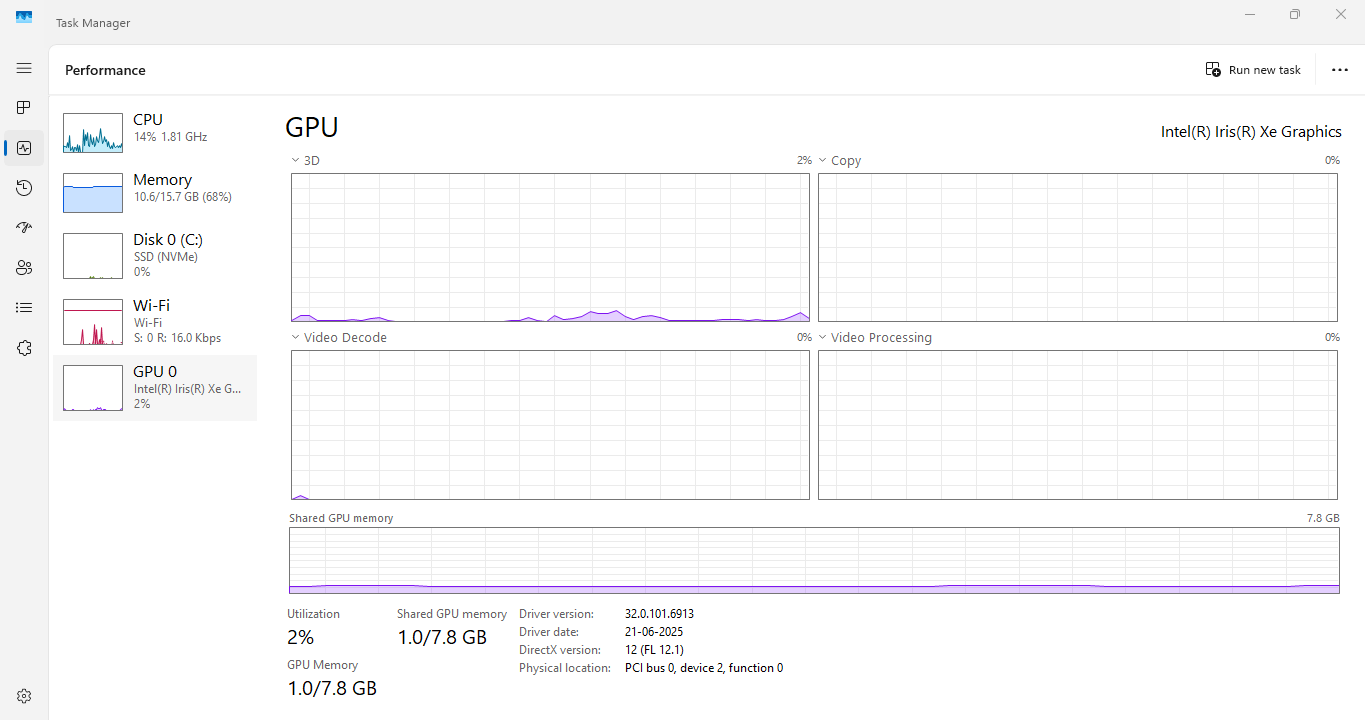Open the navigation hamburger menu

(x=24, y=68)
